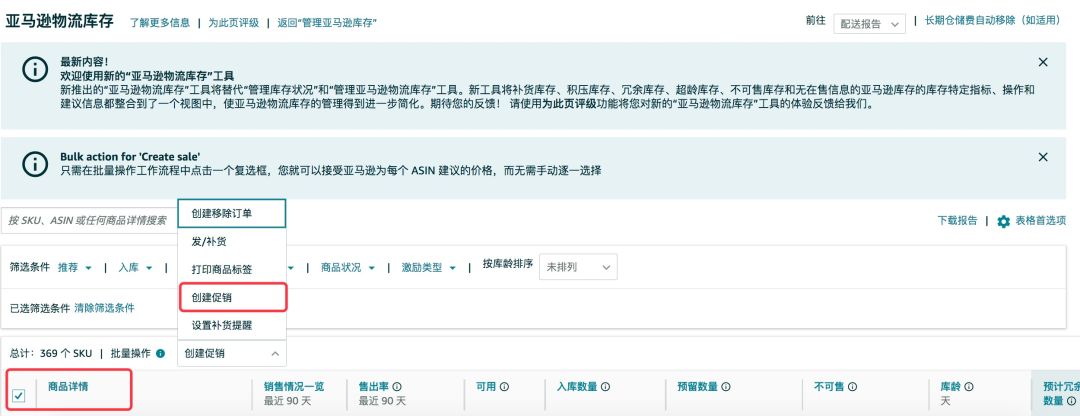
Task: Dismiss the Bulk action 'Create sale' banner
Action: click(x=1043, y=157)
